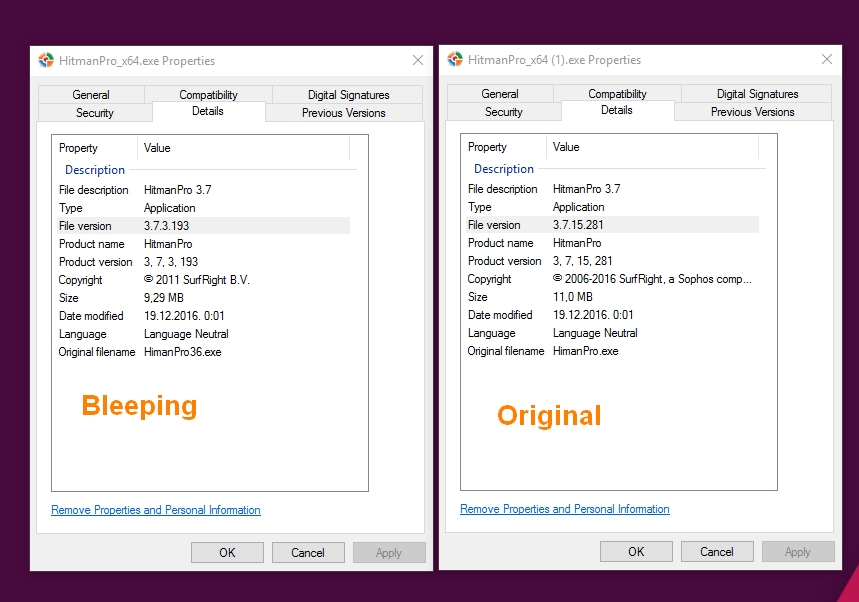Select Original filename row HimanPro36.exe

click(x=204, y=352)
